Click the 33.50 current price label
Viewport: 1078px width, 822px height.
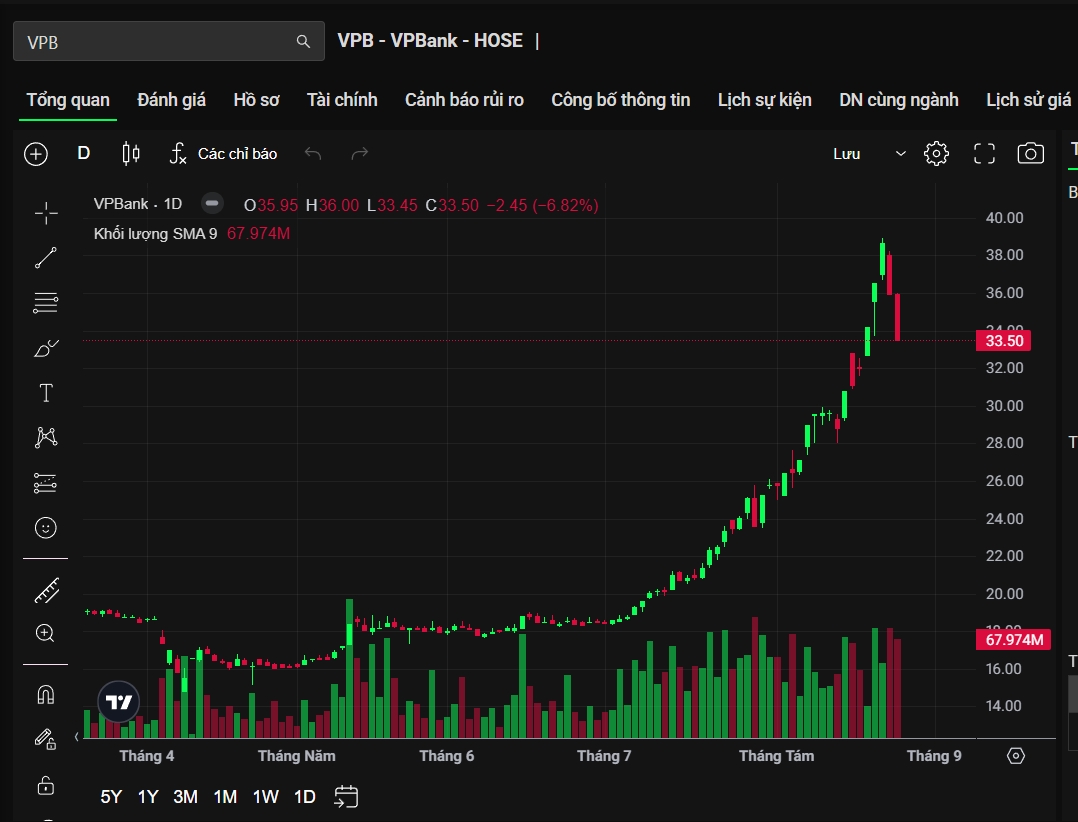[1004, 341]
